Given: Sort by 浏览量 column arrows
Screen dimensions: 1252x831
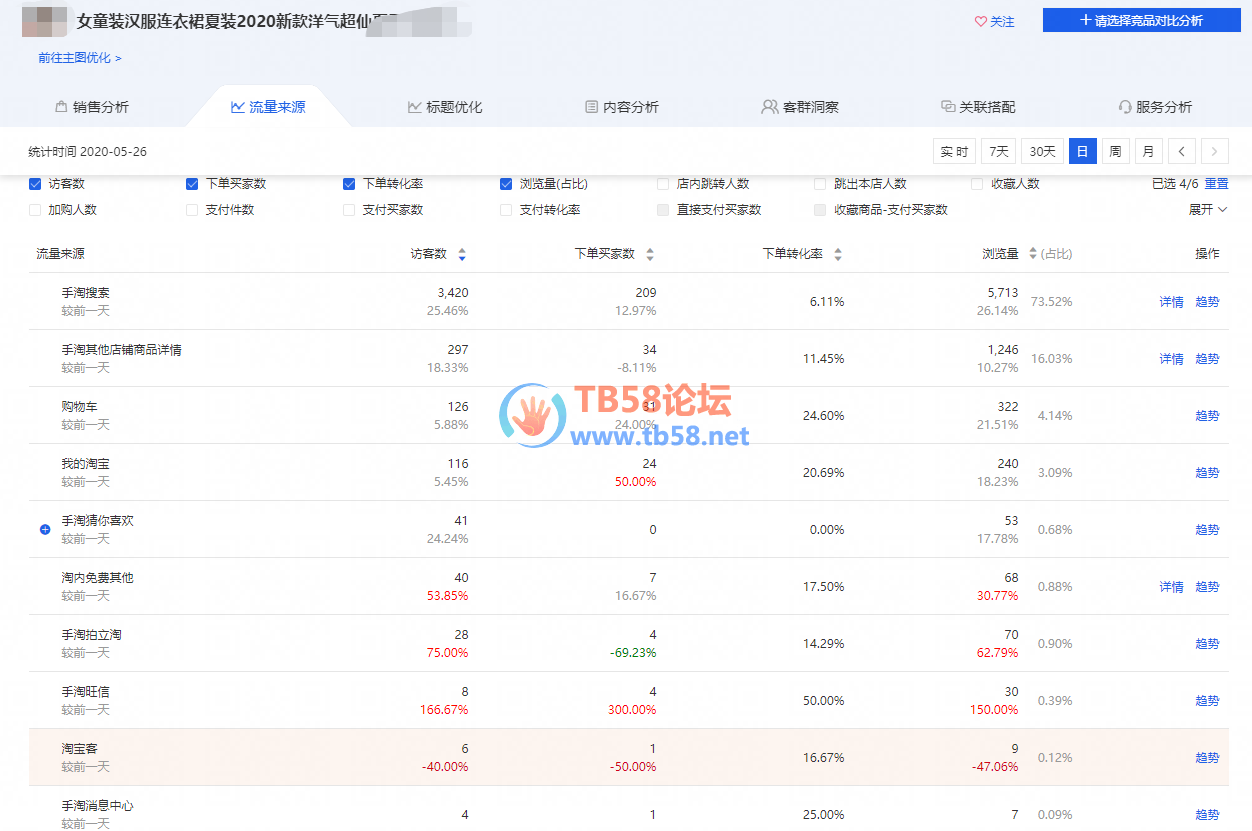Looking at the screenshot, I should pyautogui.click(x=1033, y=254).
